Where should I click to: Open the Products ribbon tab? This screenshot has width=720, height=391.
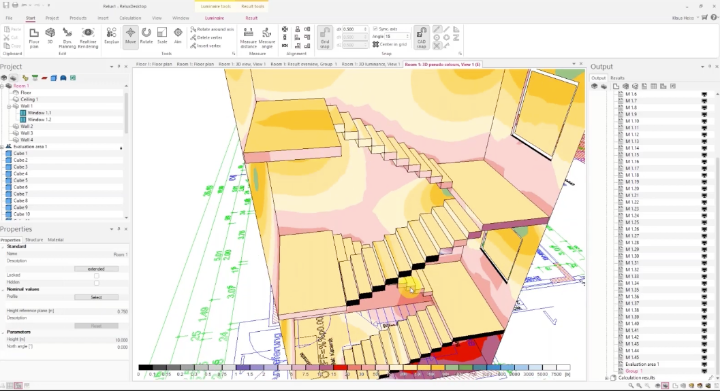click(78, 18)
